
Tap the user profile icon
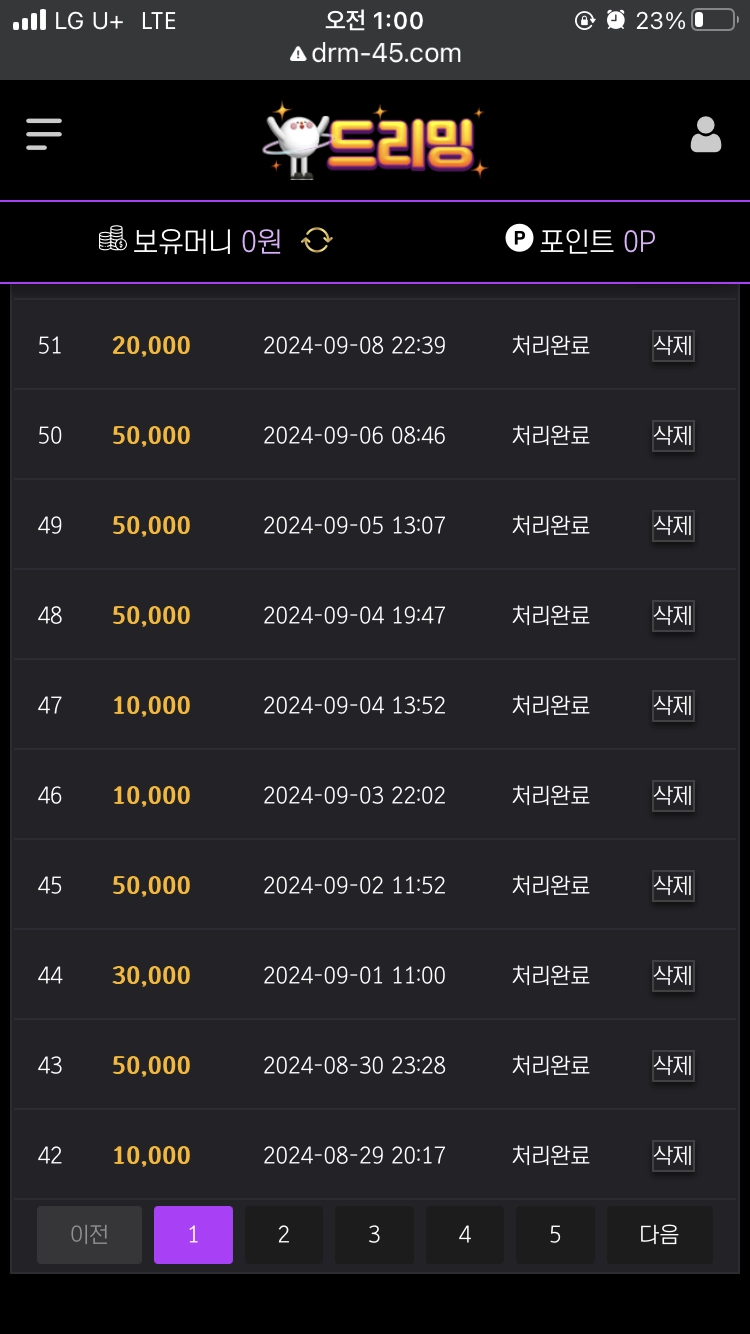pyautogui.click(x=706, y=134)
